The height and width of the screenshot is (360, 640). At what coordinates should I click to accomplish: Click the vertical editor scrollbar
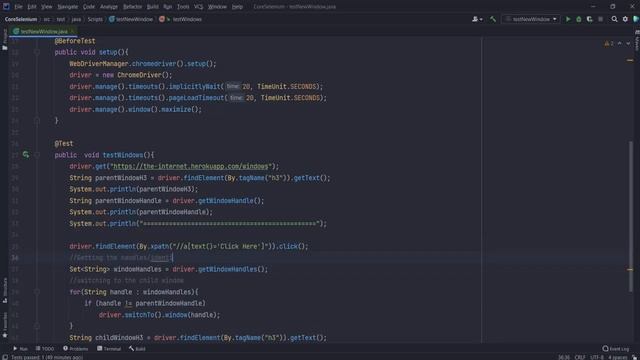631,216
